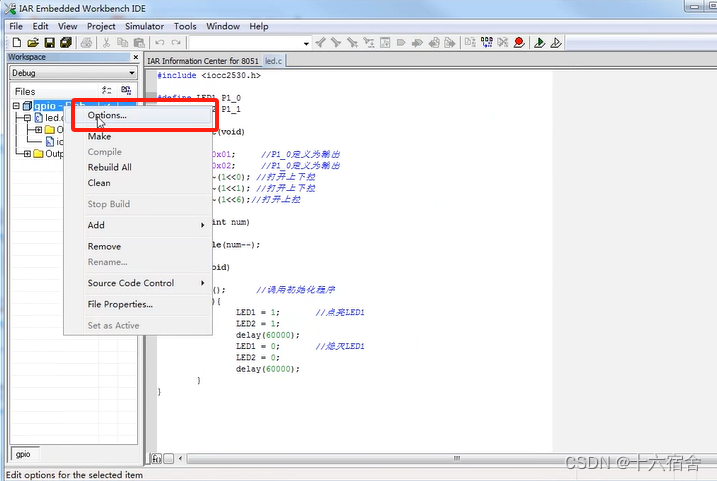Viewport: 717px width, 481px height.
Task: Toggle breakpoint with the red dot icon
Action: pos(519,43)
